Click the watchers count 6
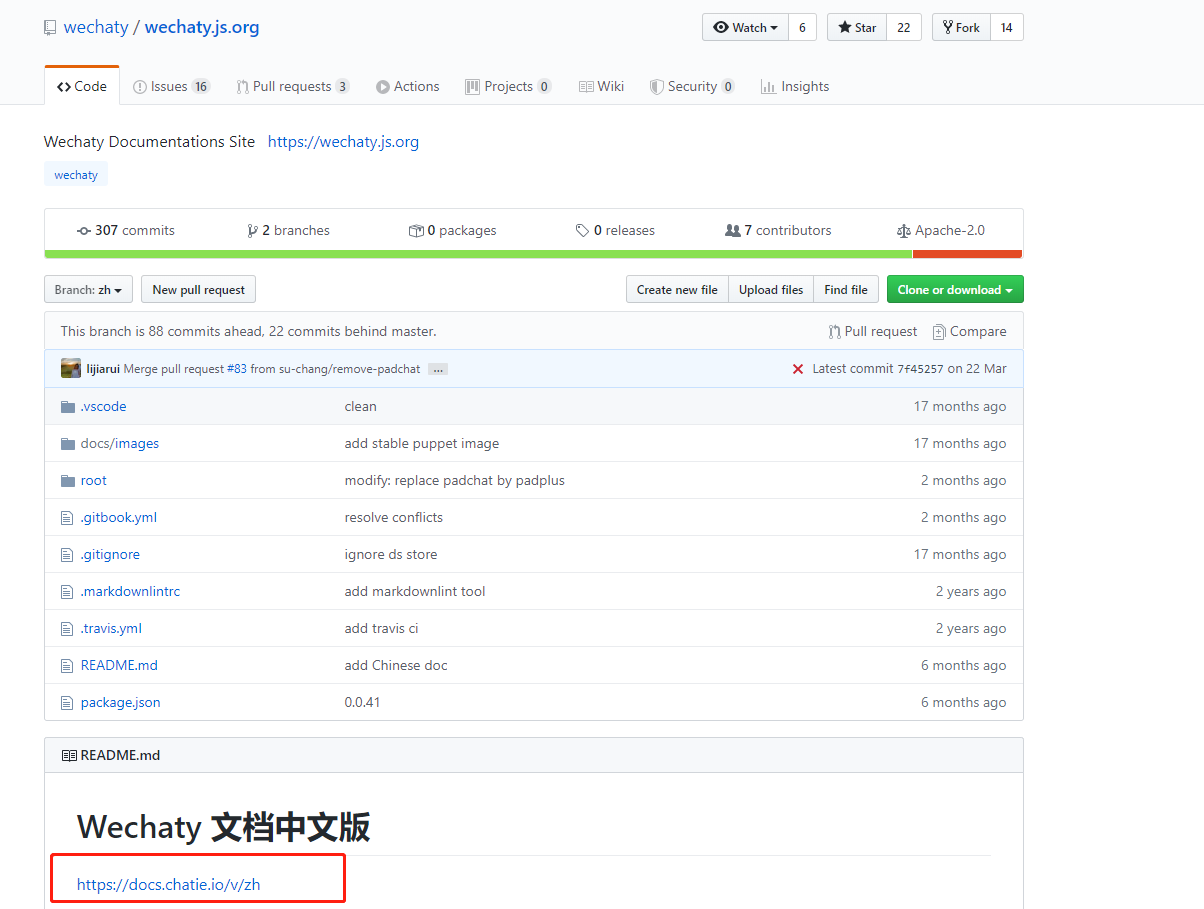This screenshot has width=1204, height=909. click(x=802, y=28)
